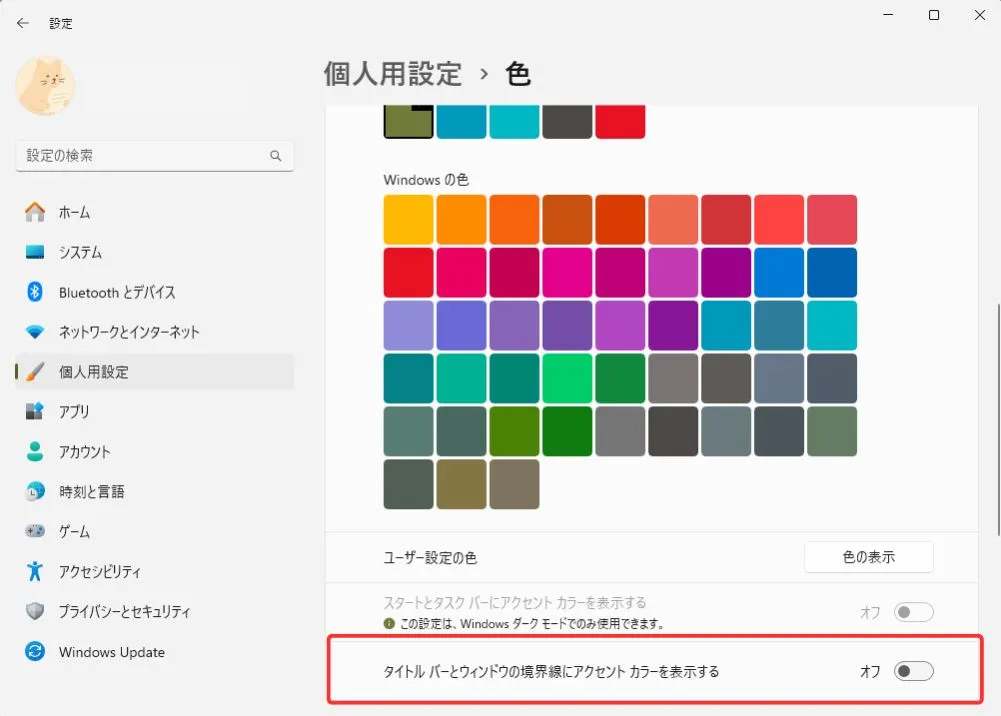Click the search magnifier icon
The height and width of the screenshot is (716, 1001).
pyautogui.click(x=275, y=156)
